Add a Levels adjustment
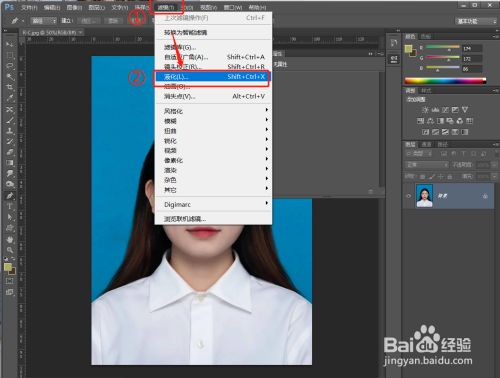500x378 pixels. [x=435, y=110]
